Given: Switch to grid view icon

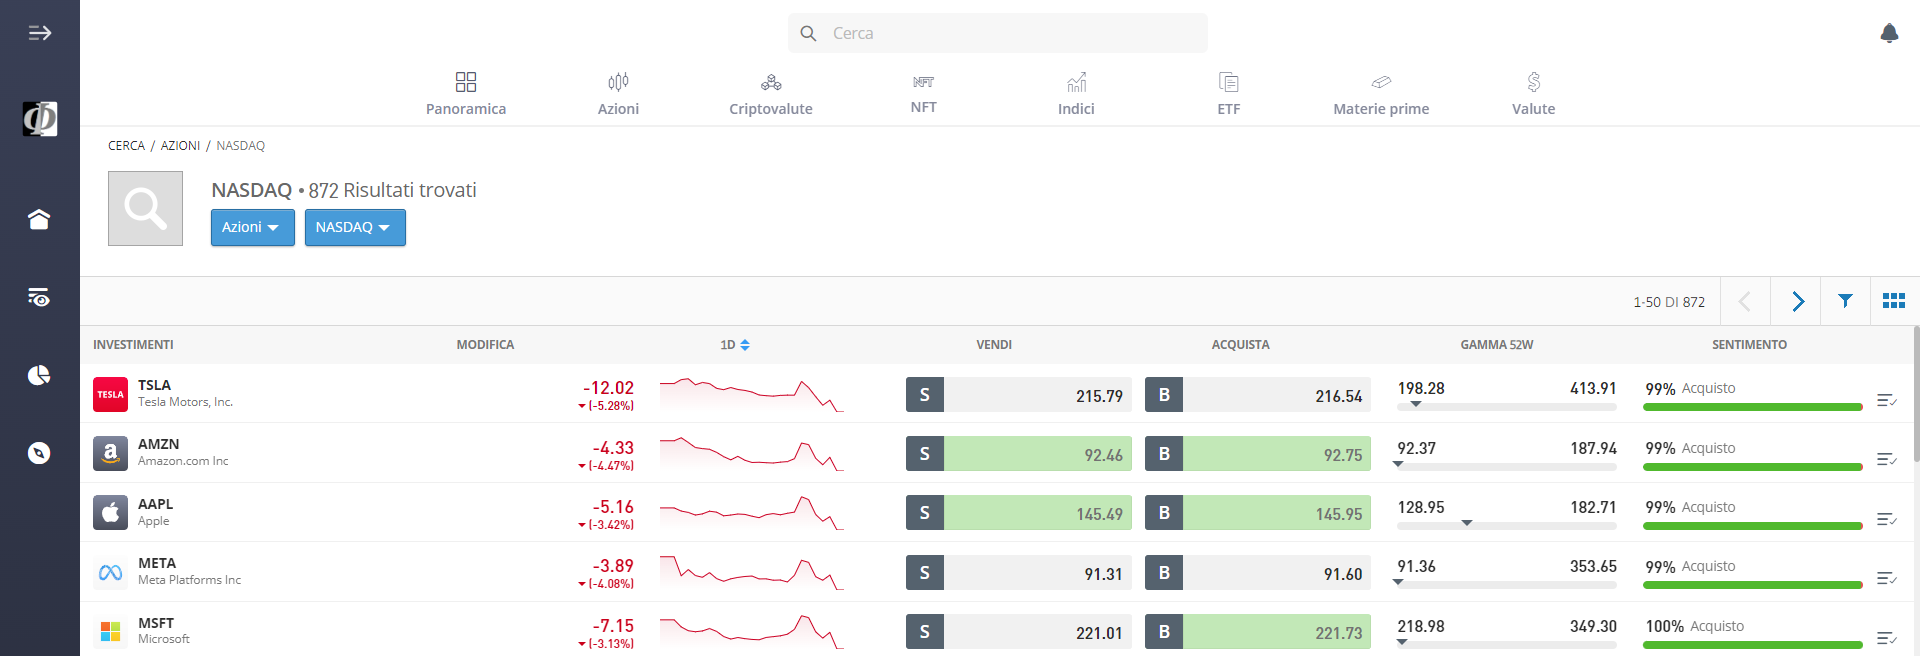Looking at the screenshot, I should click(1894, 300).
